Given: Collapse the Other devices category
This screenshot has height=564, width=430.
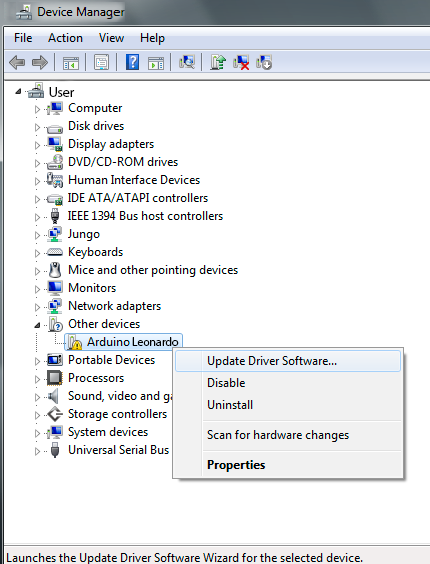Looking at the screenshot, I should pyautogui.click(x=37, y=325).
